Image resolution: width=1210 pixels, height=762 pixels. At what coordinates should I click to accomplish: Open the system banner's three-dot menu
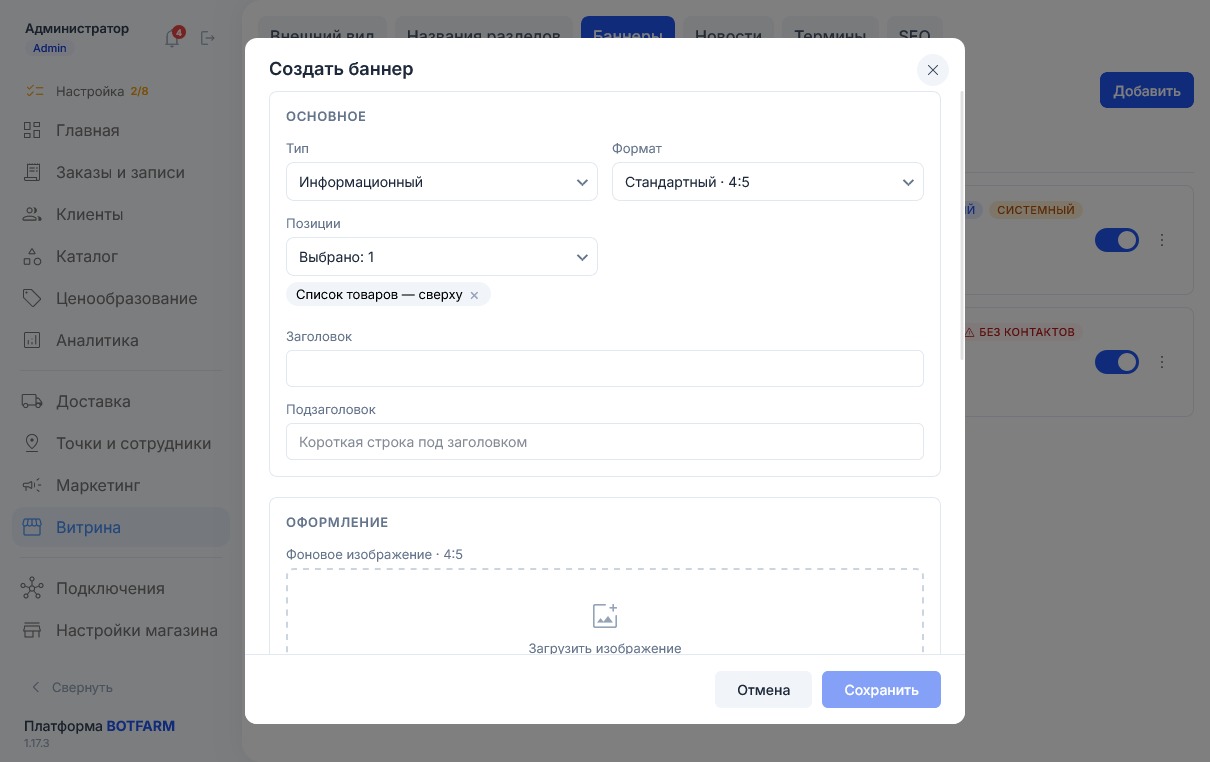click(1162, 240)
